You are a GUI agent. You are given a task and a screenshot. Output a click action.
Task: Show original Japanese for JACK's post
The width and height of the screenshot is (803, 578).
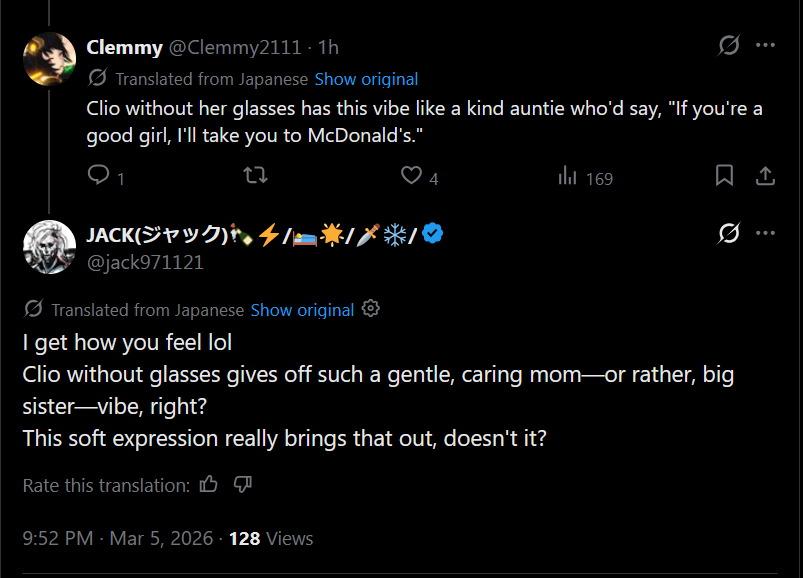(302, 310)
